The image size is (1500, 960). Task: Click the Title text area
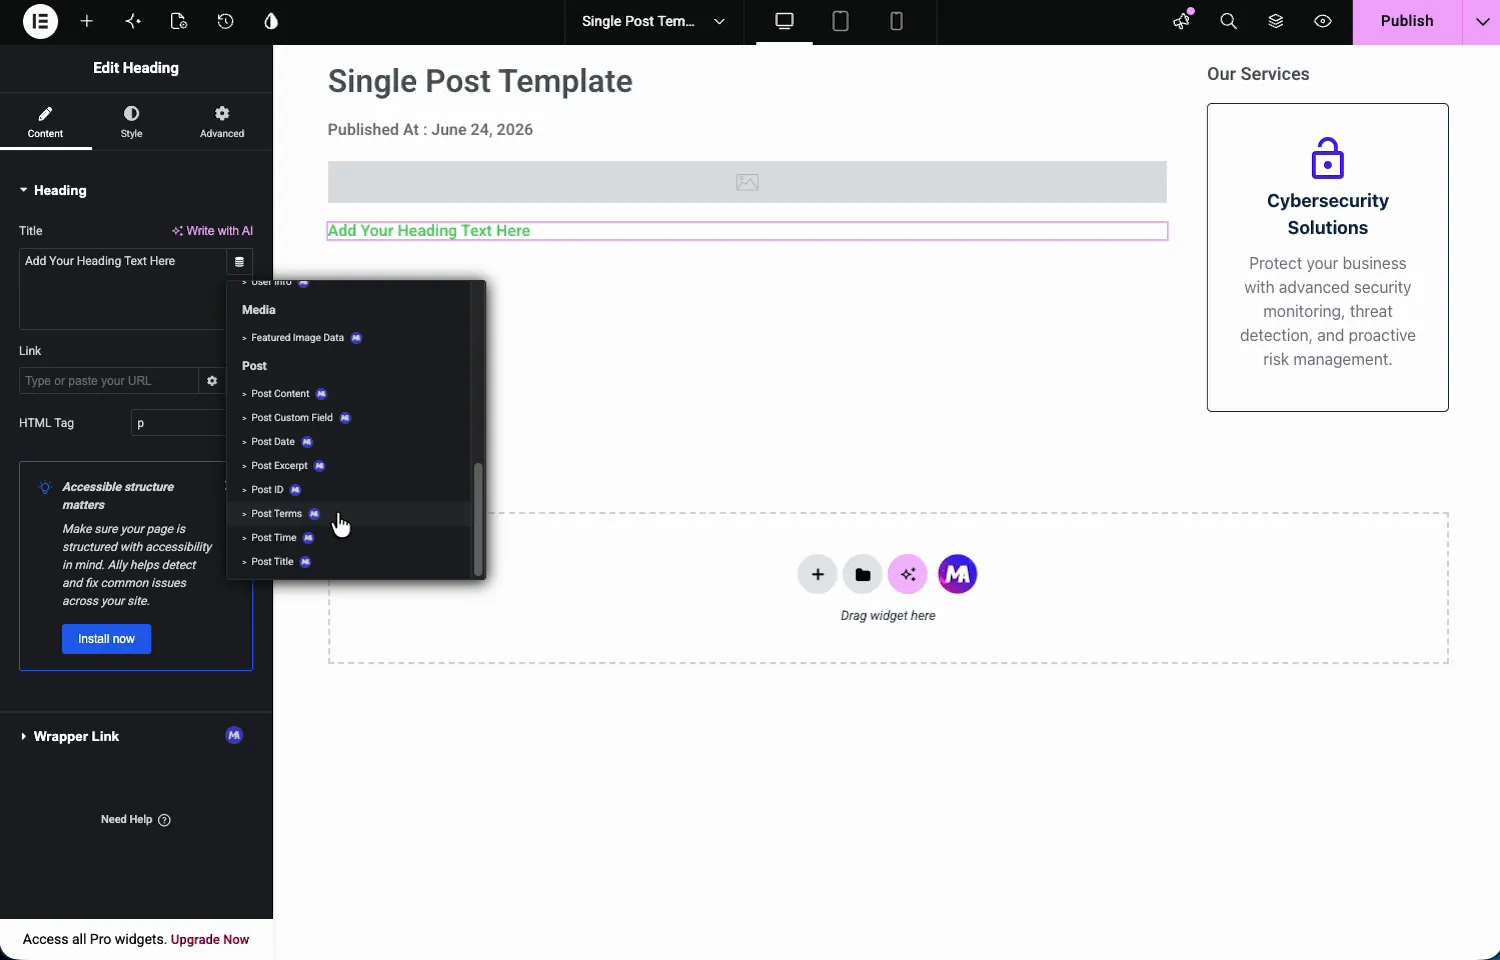122,289
